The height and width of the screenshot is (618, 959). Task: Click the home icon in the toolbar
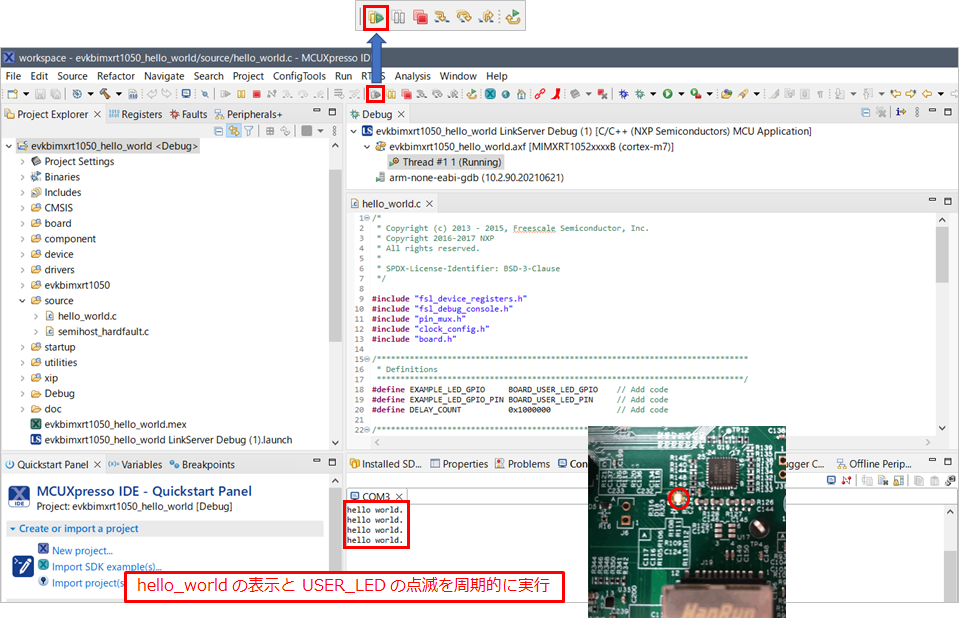click(521, 94)
